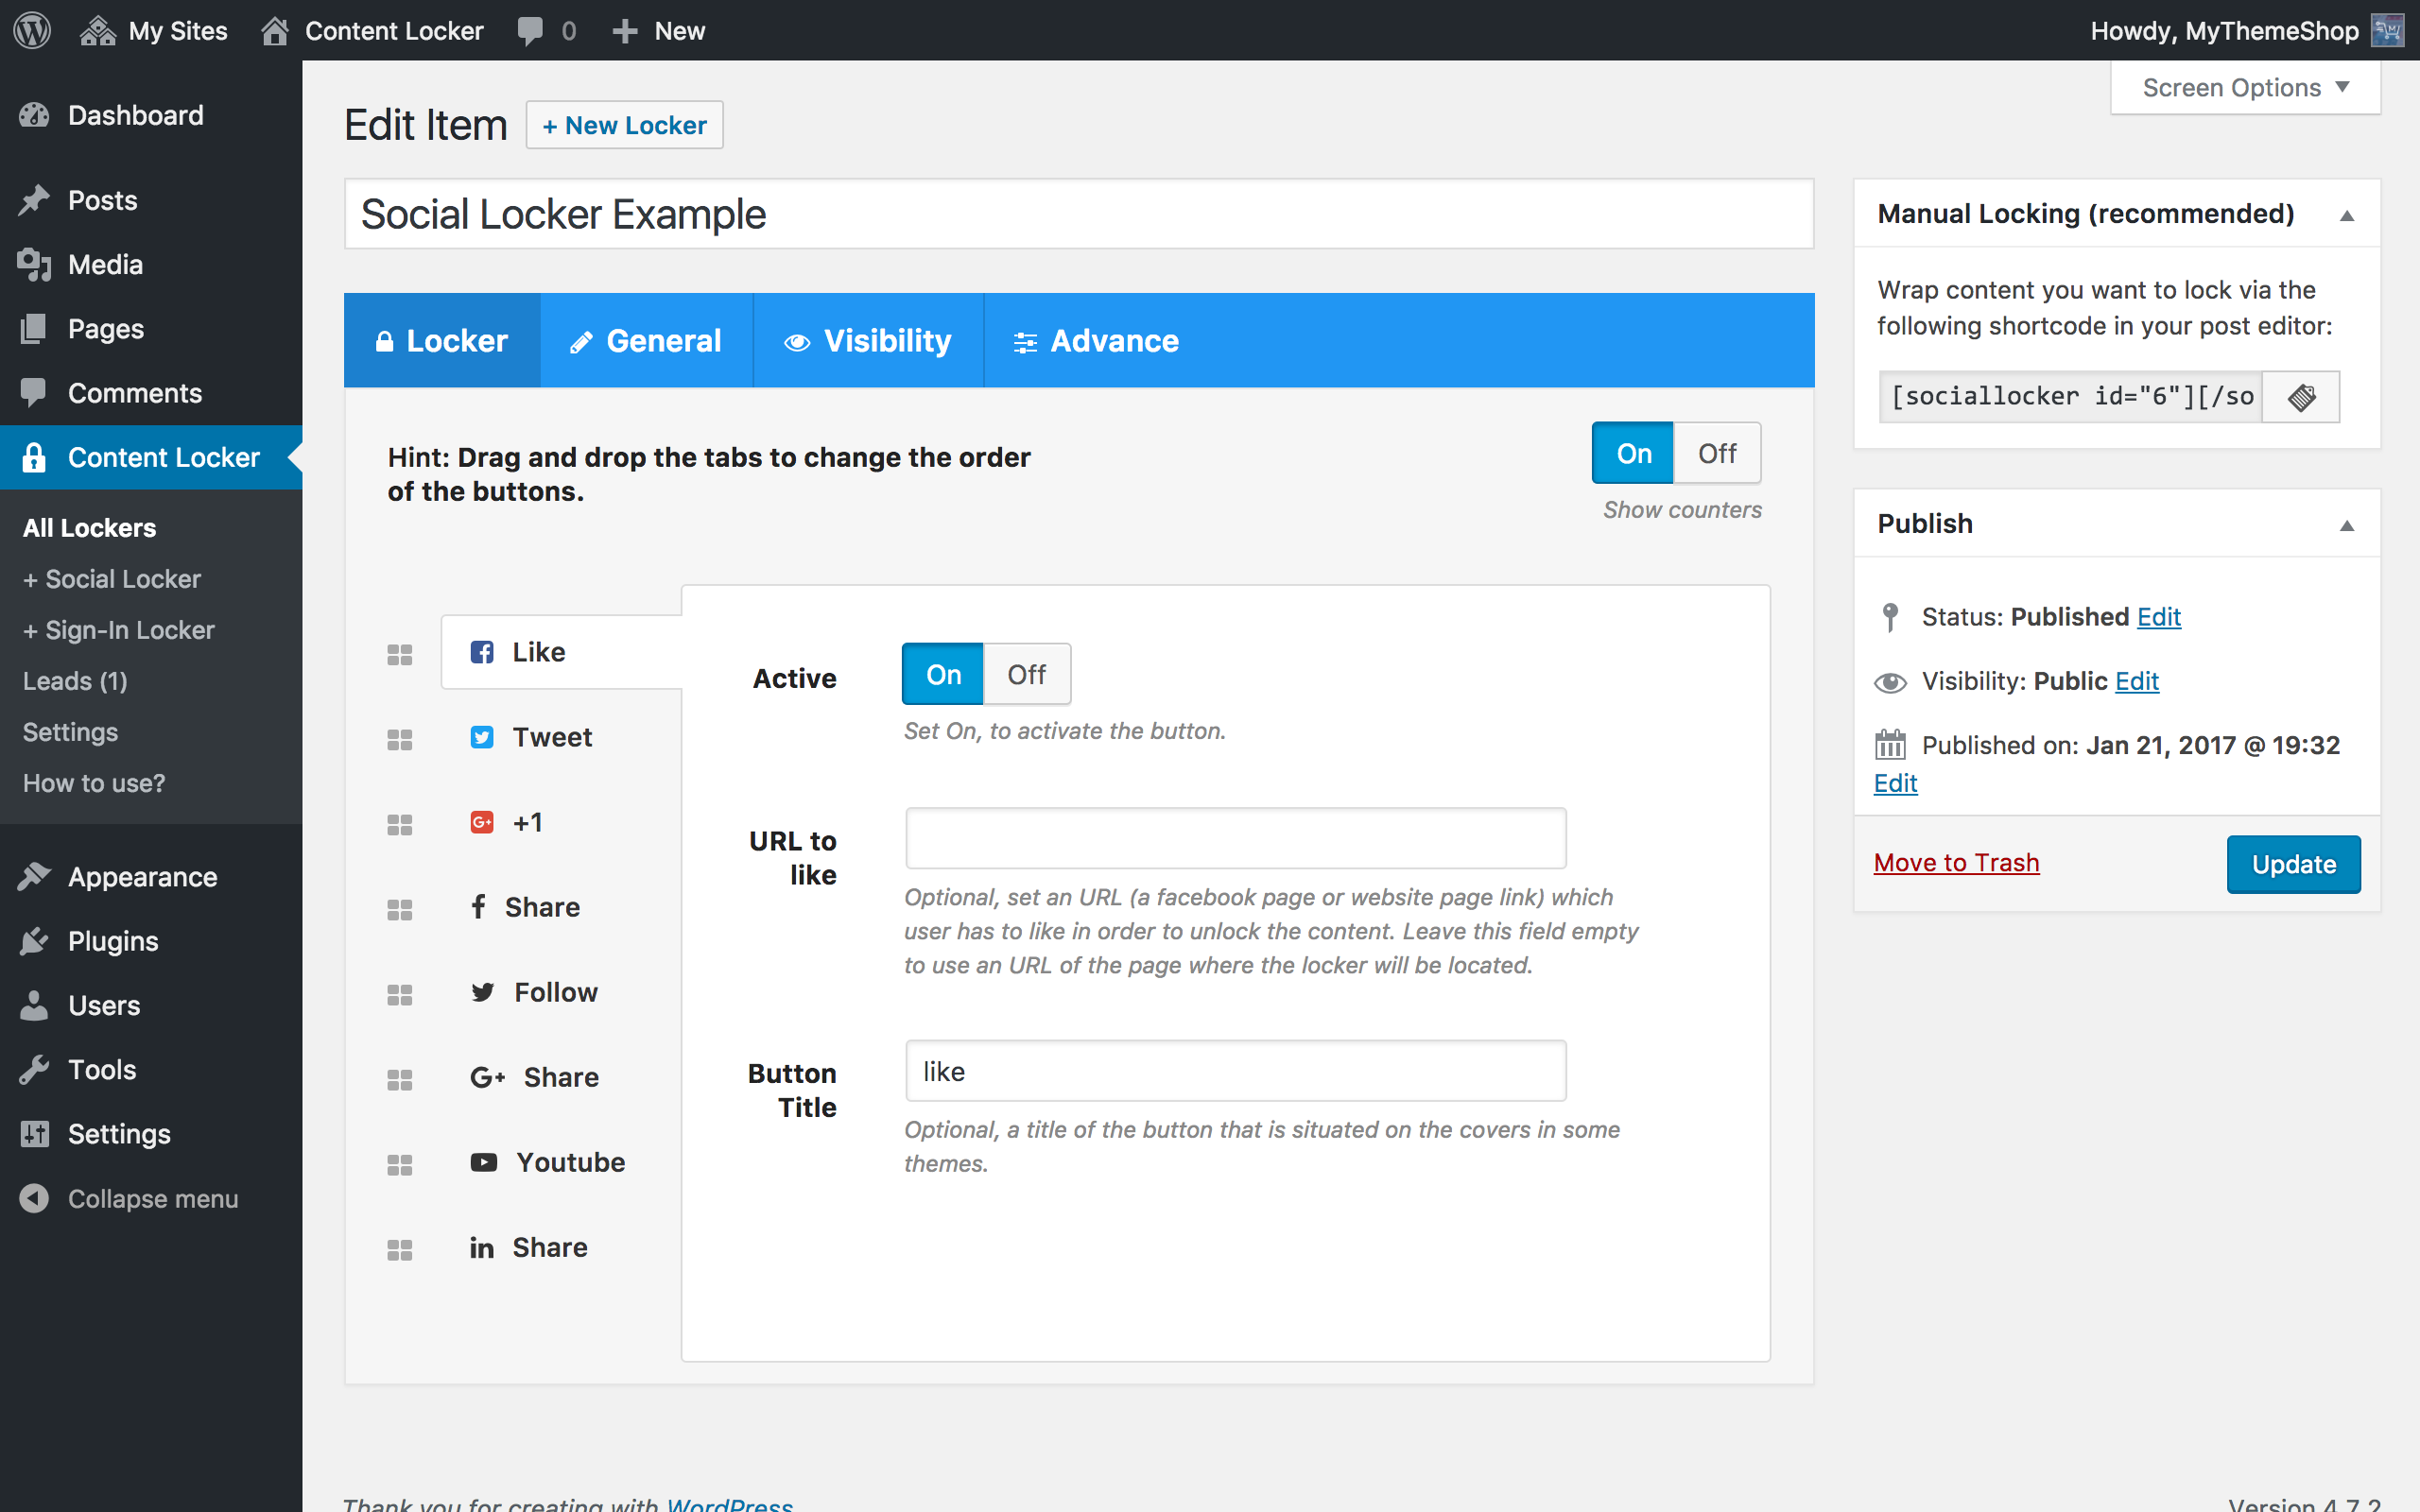Select the Google +1 button tab
The image size is (2420, 1512).
coord(508,822)
